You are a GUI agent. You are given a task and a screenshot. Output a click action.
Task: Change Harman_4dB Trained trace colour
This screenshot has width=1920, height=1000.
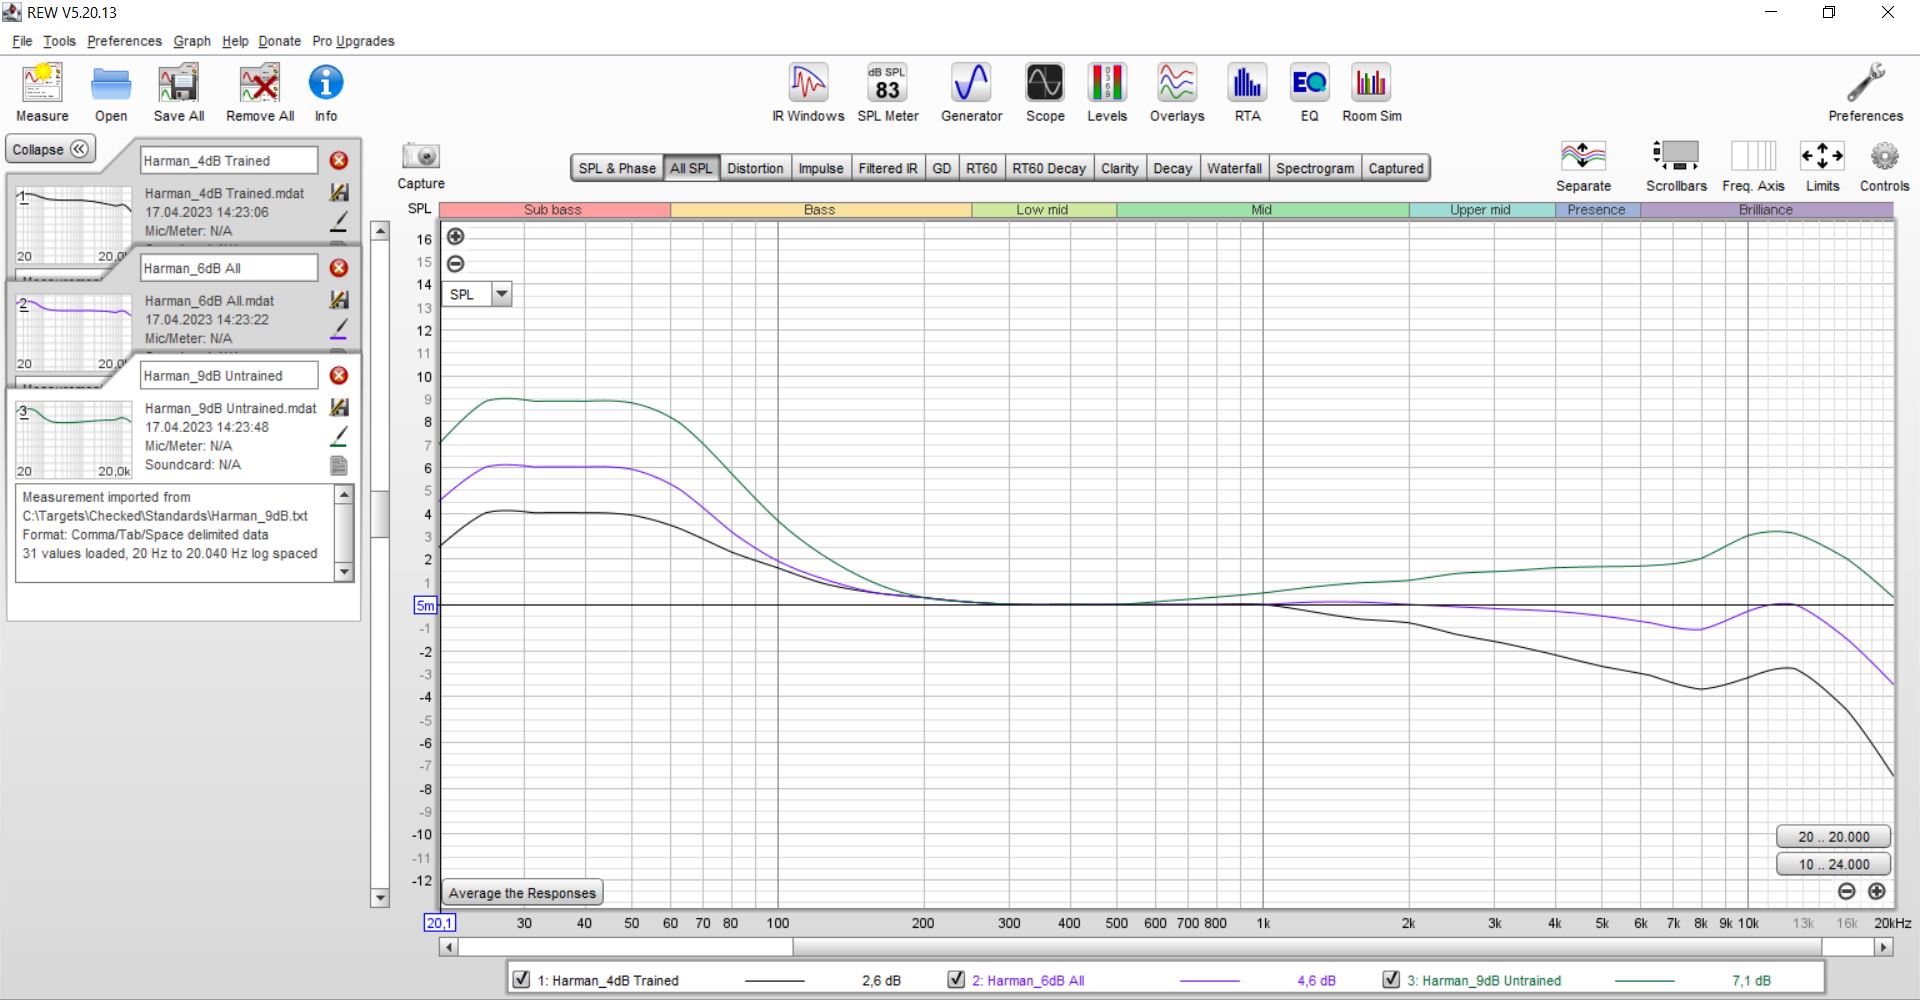(x=339, y=221)
